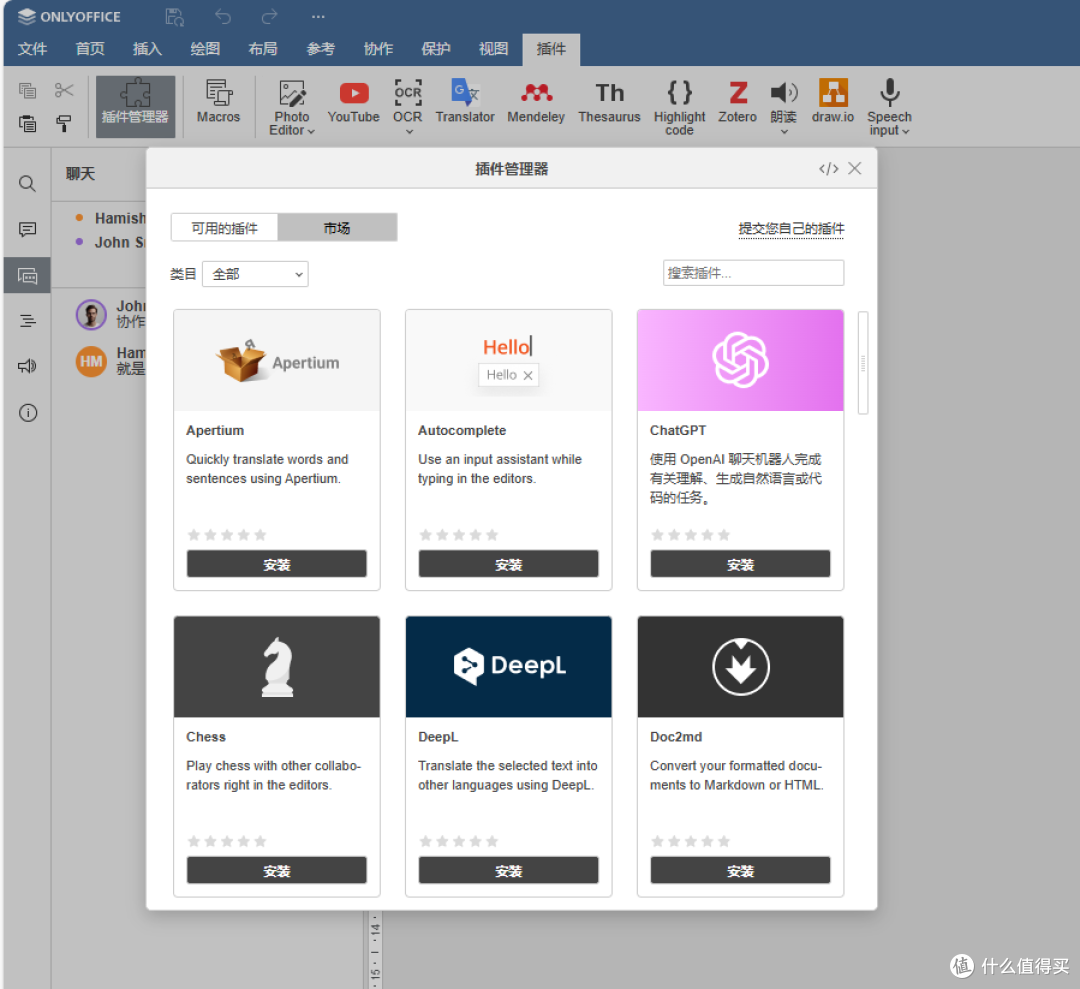
Task: Open the Zotero plugin
Action: point(738,102)
